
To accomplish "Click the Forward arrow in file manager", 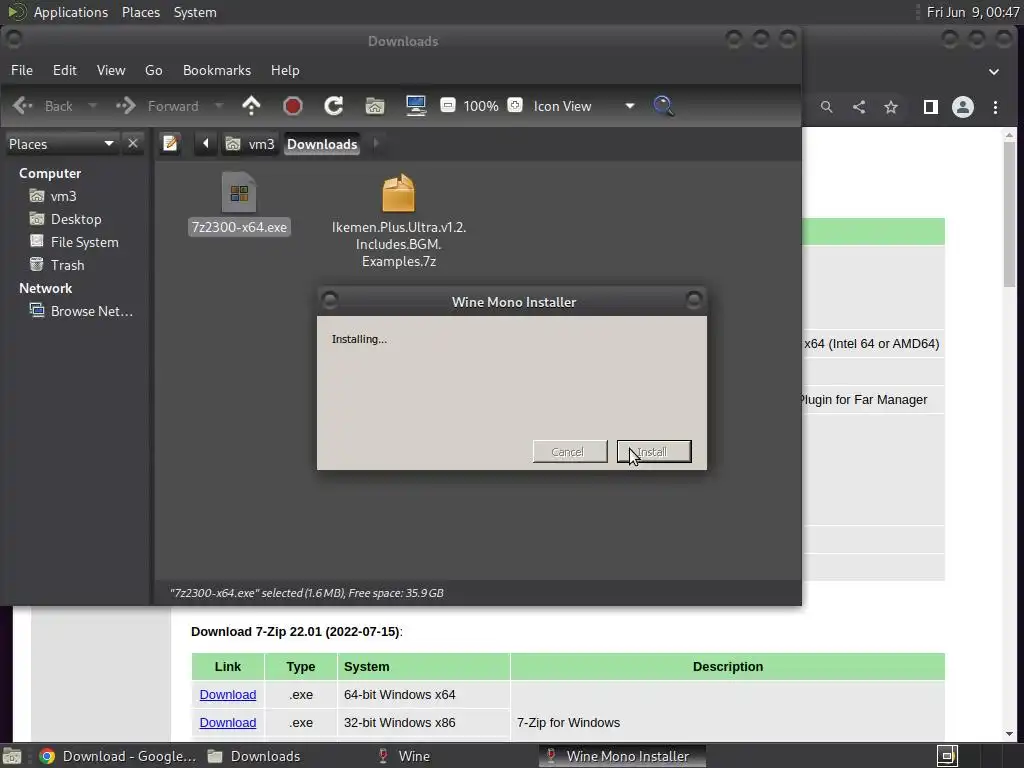I will [x=125, y=106].
